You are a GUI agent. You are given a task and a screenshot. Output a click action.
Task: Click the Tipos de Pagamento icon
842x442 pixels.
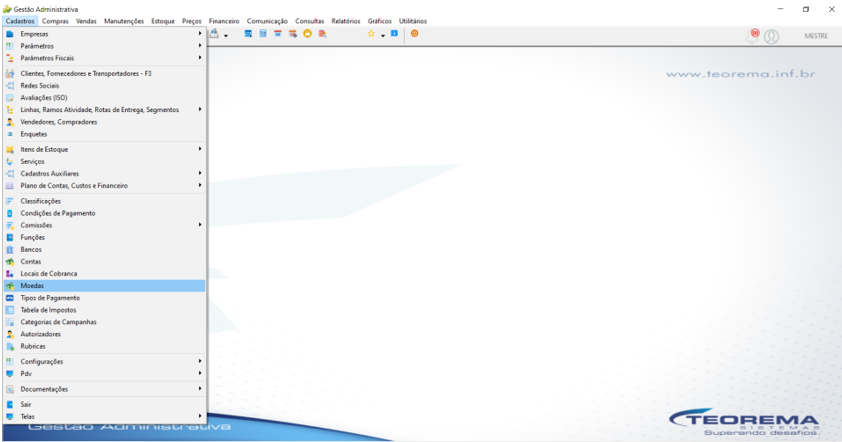pos(10,298)
